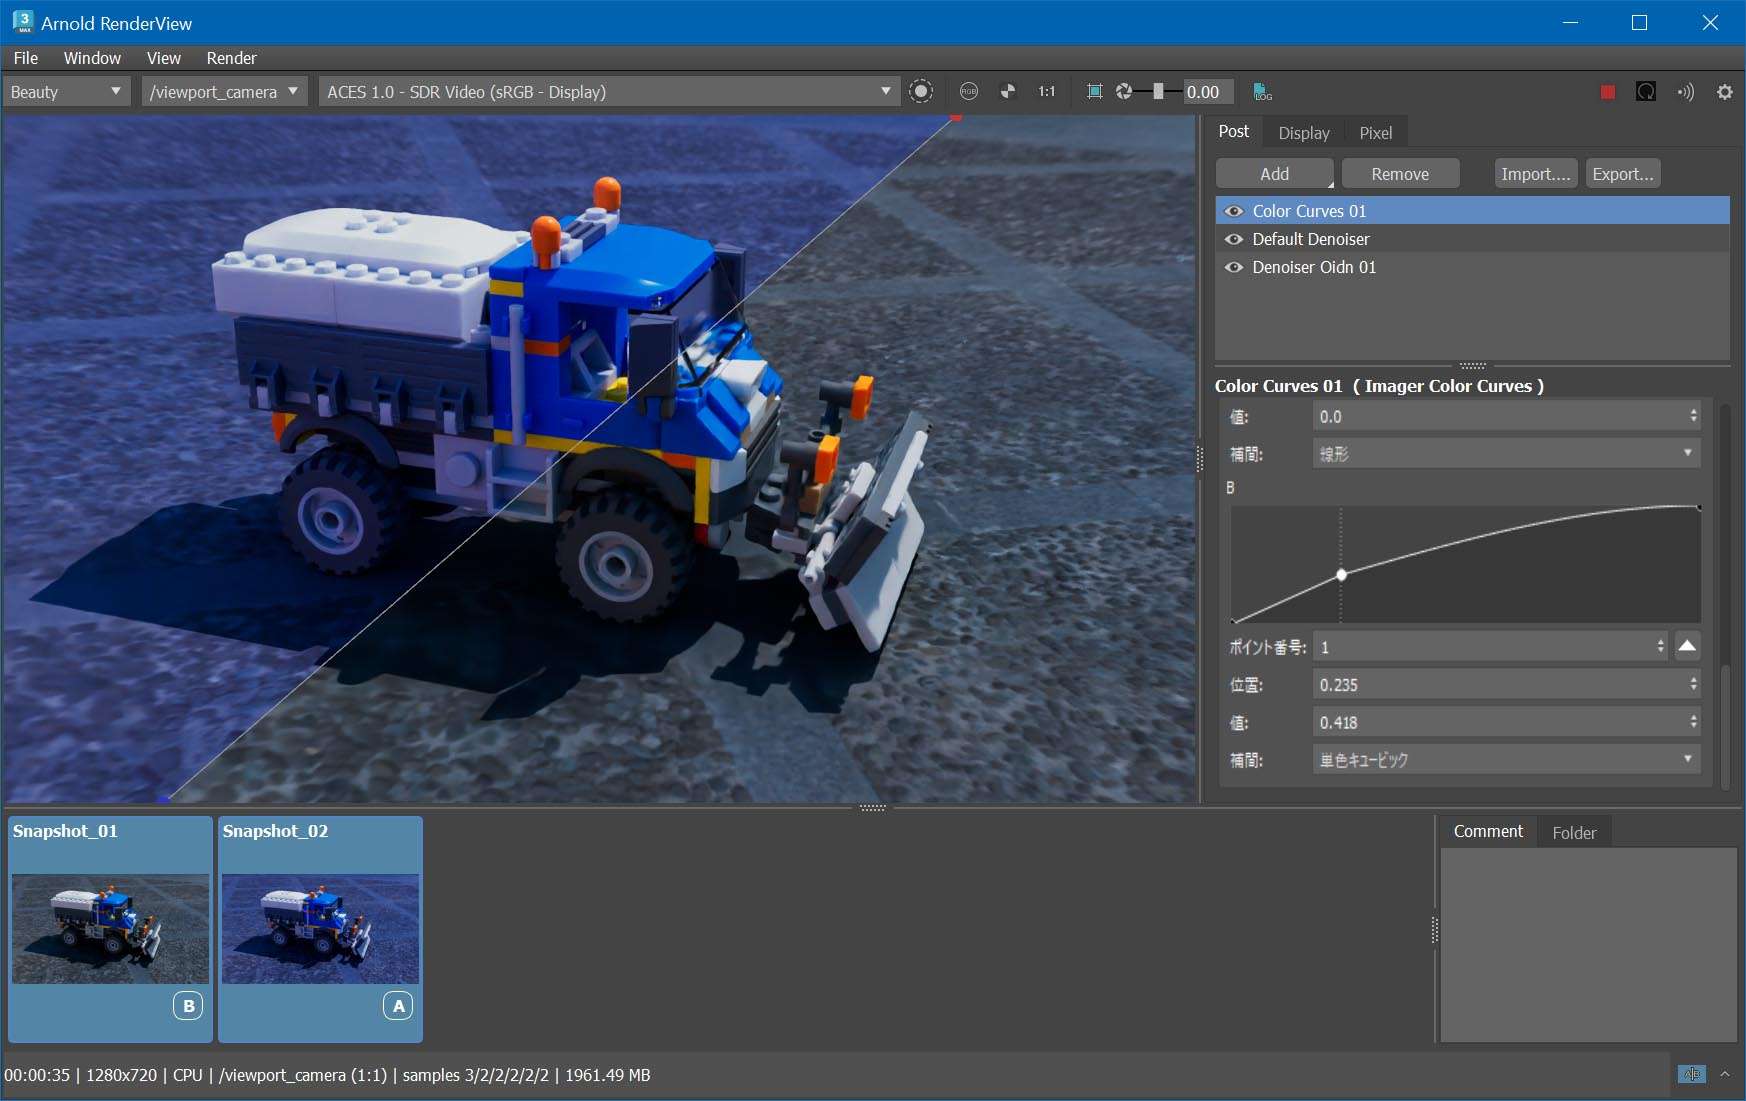Expand the viewport_camera dropdown
The height and width of the screenshot is (1101, 1746).
[224, 92]
